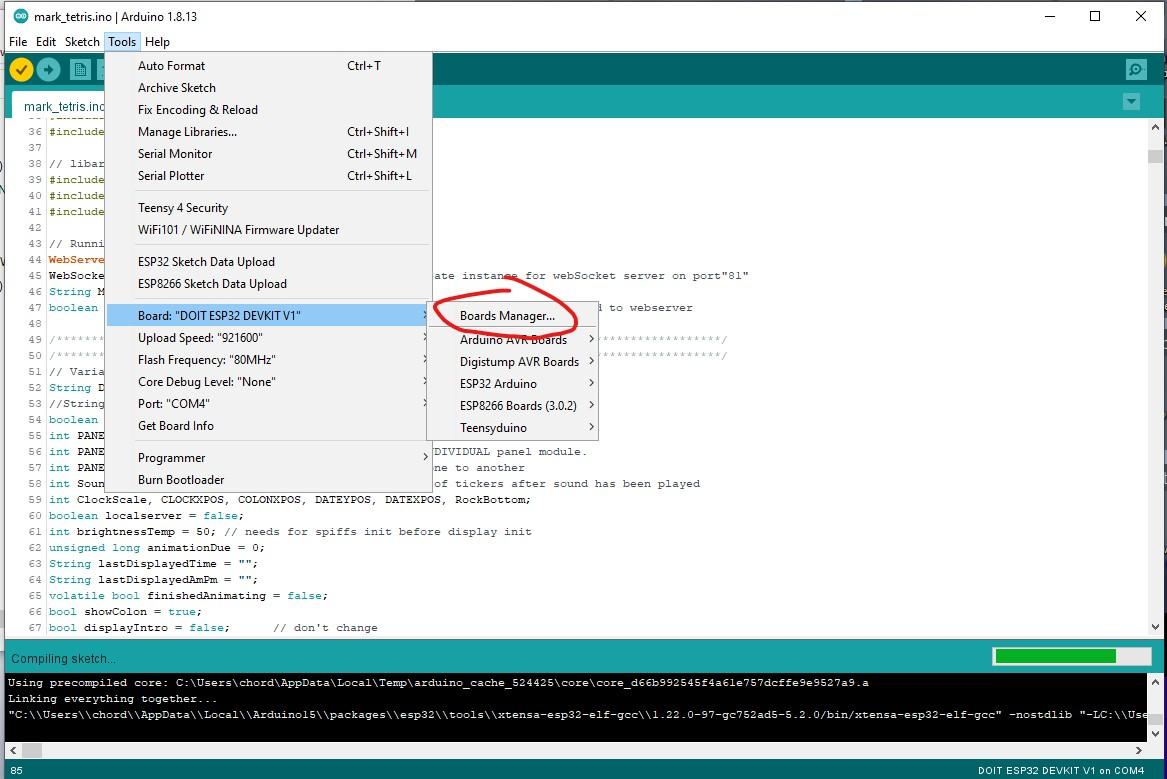
Task: Click editor scrollbar up arrow
Action: pos(1155,127)
